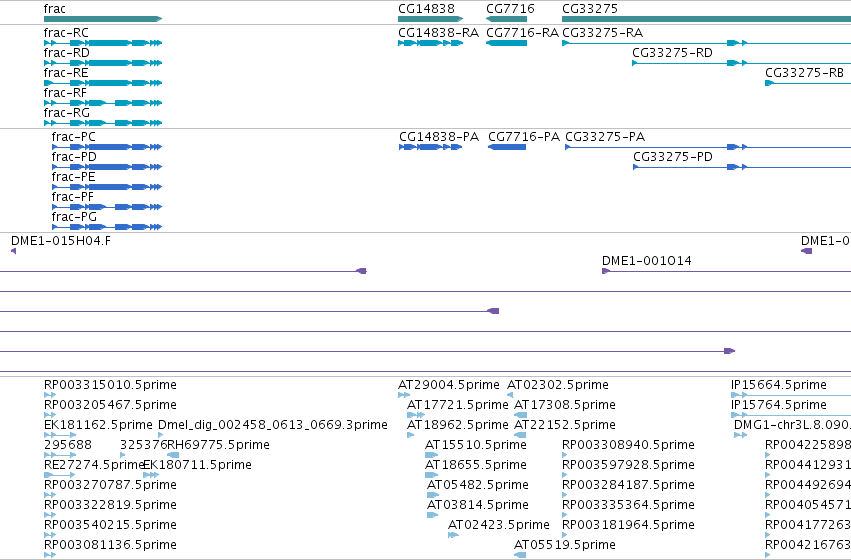Click EST AT02302.5prime
Viewport: 851px width, 560px height.
pos(510,395)
